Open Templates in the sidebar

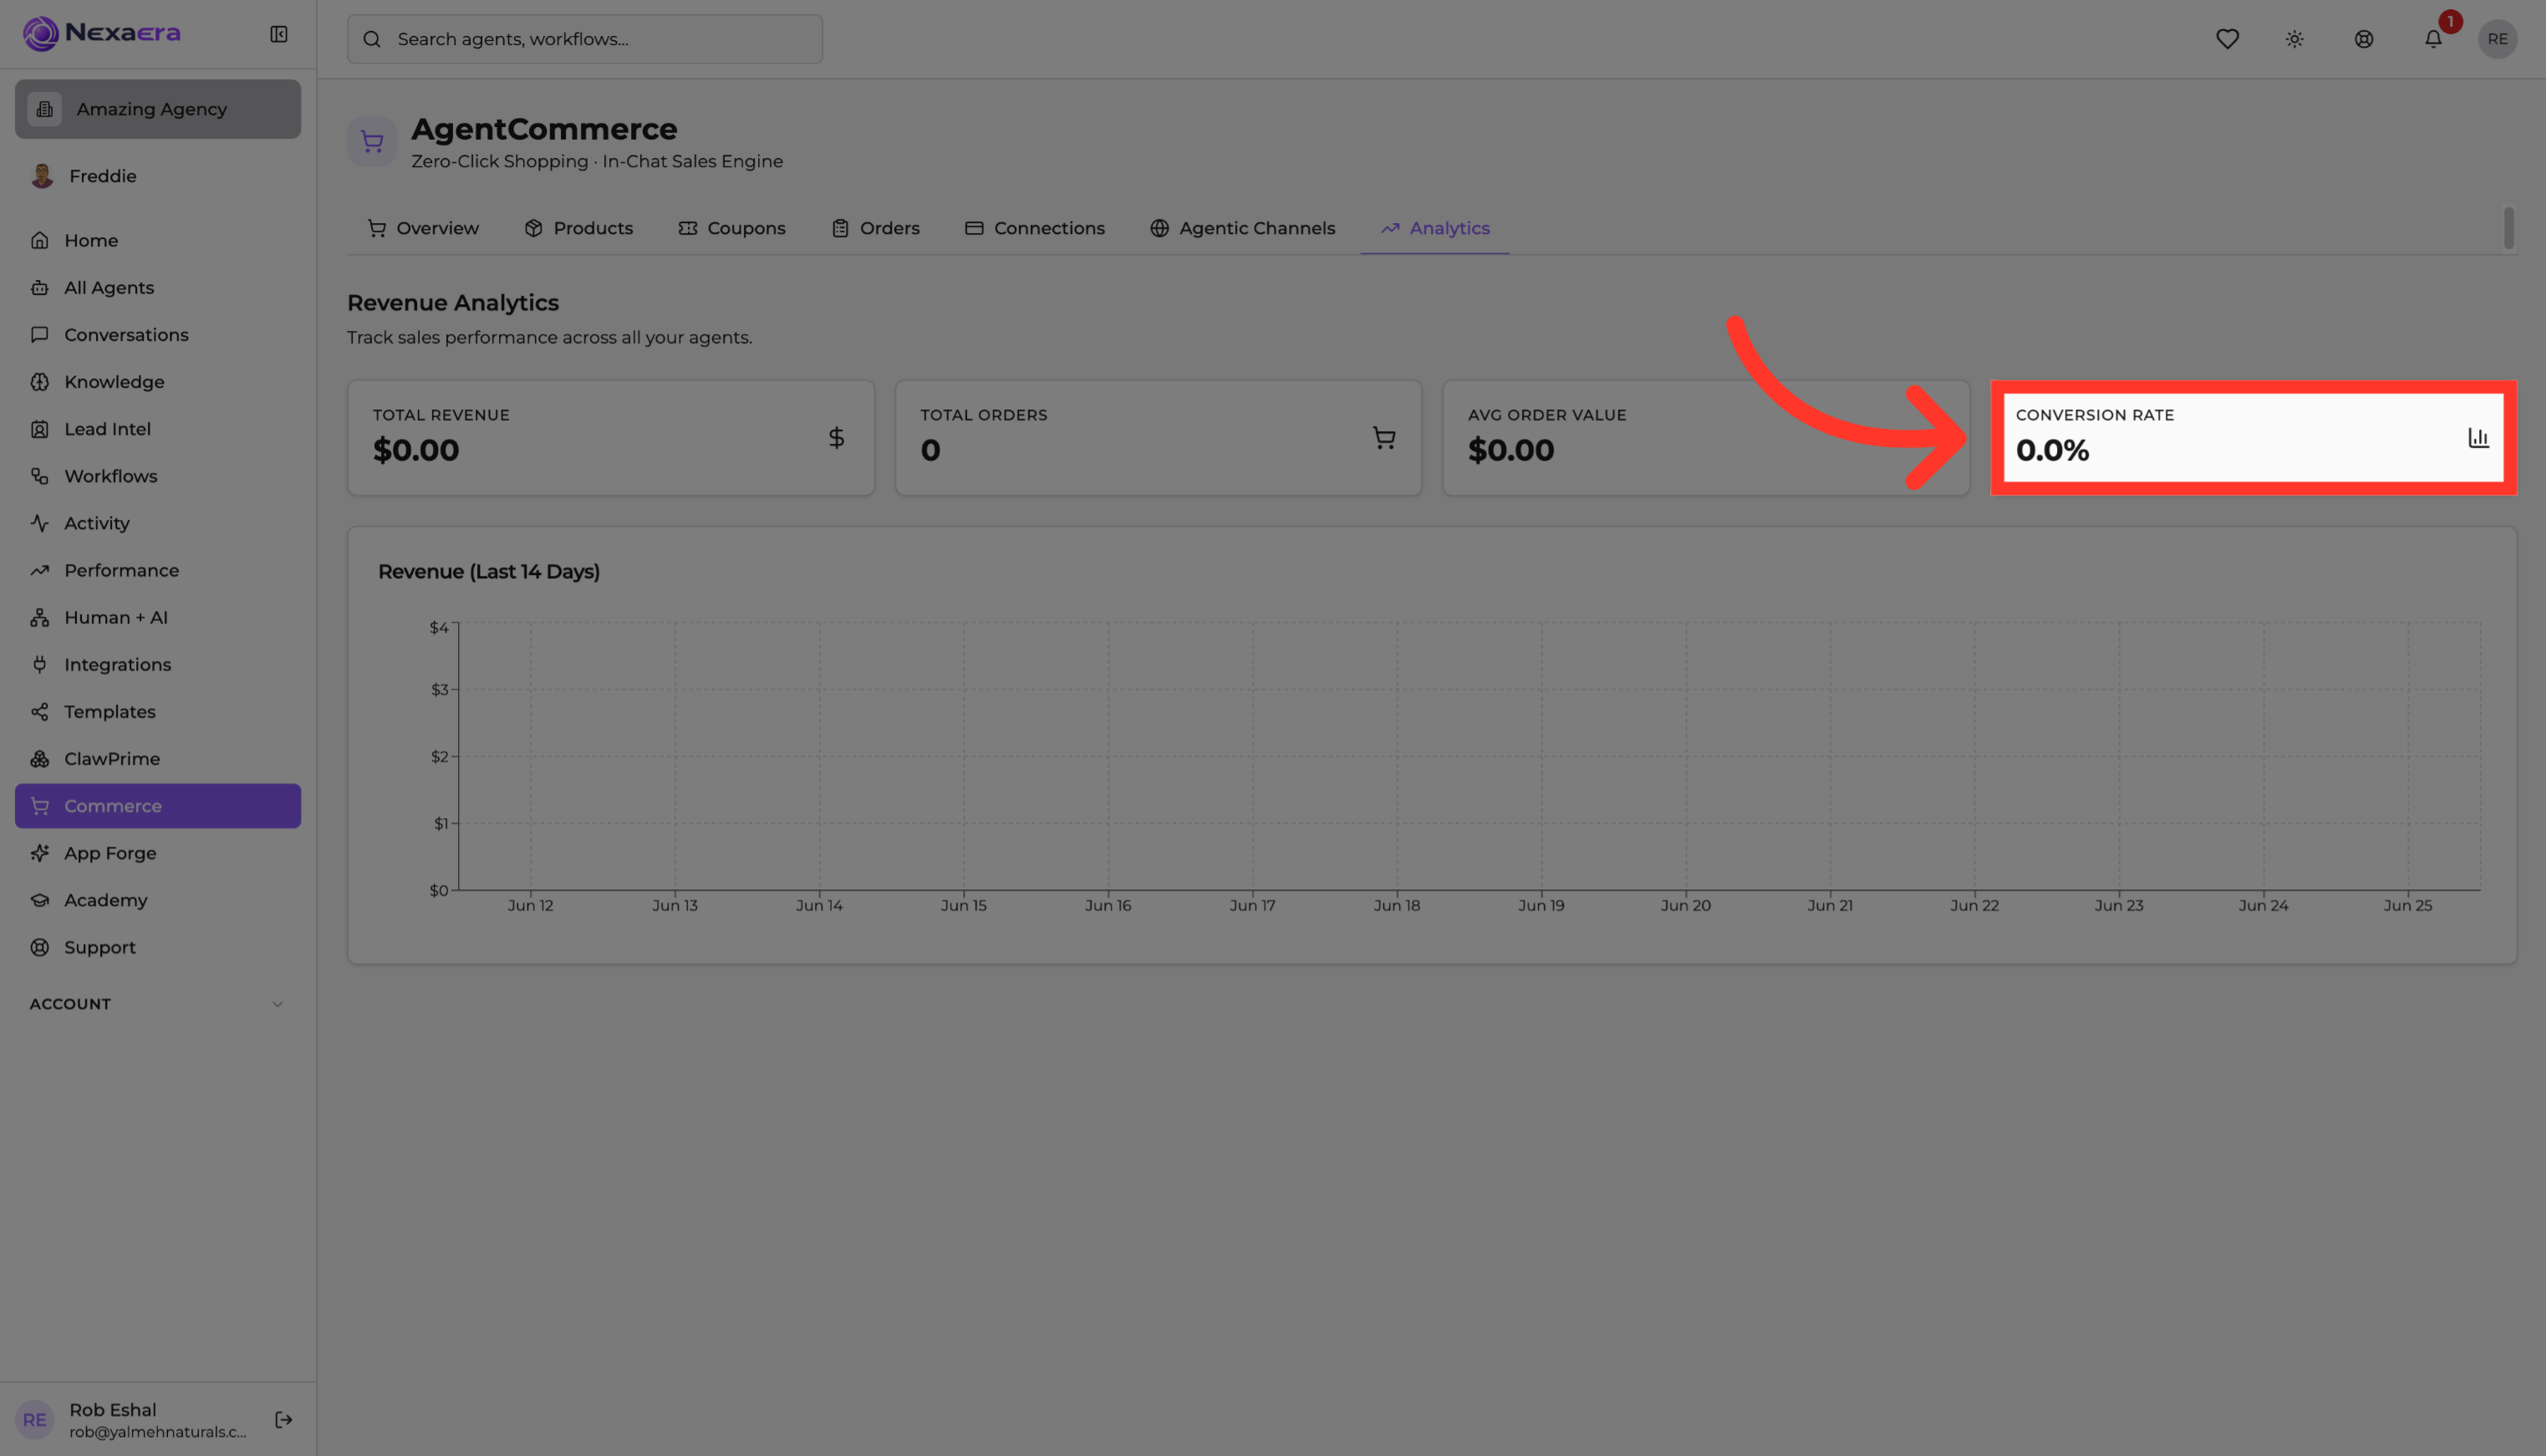pos(158,711)
